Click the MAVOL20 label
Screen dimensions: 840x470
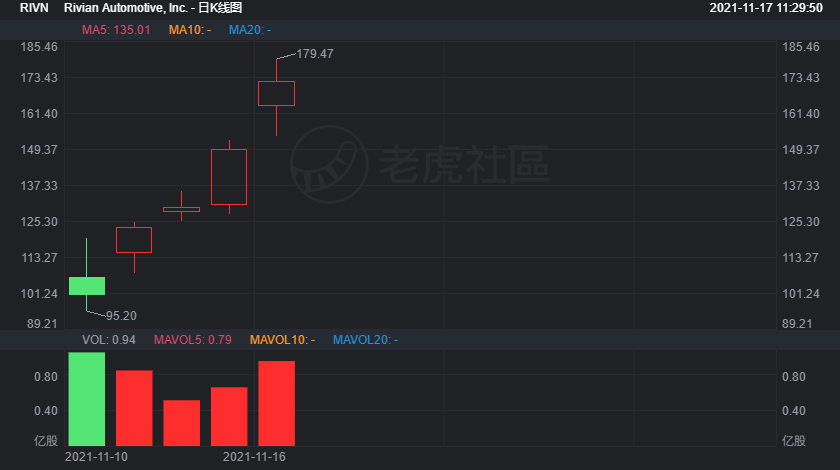(x=365, y=340)
